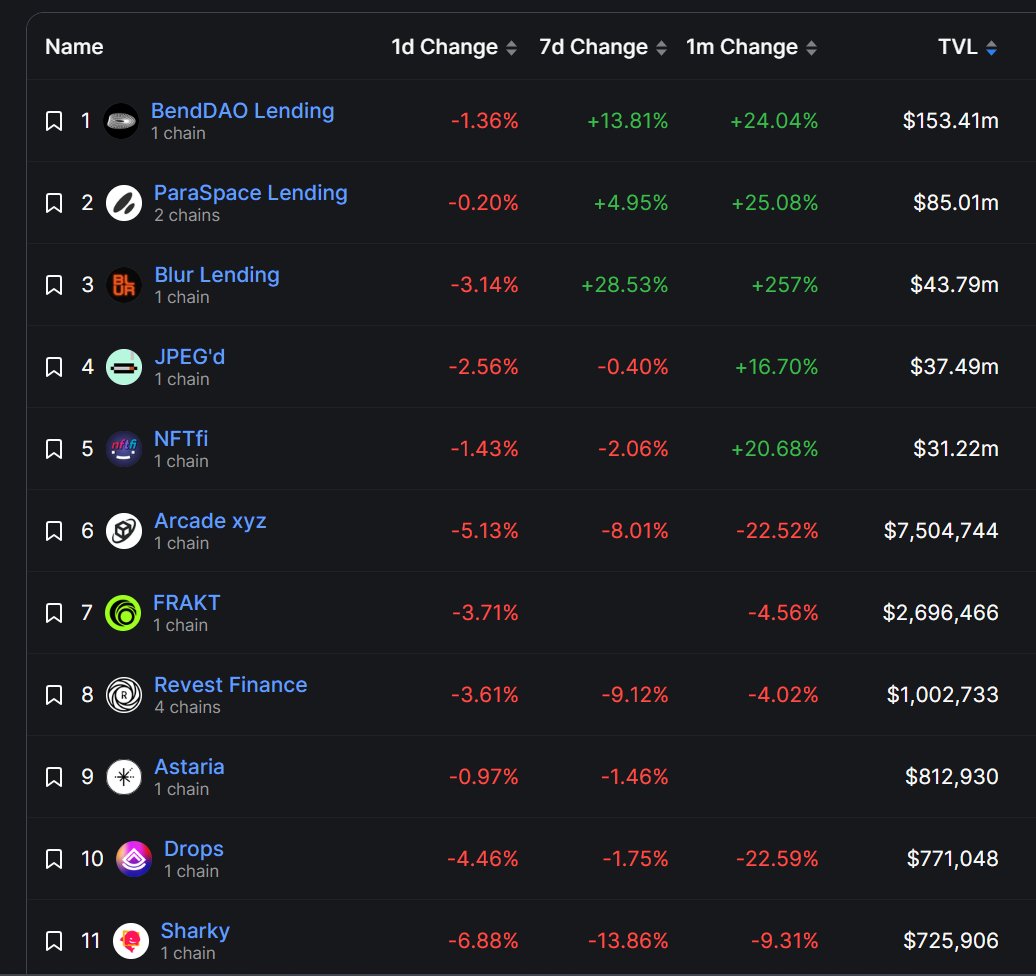Open Drops protocol page

click(194, 848)
